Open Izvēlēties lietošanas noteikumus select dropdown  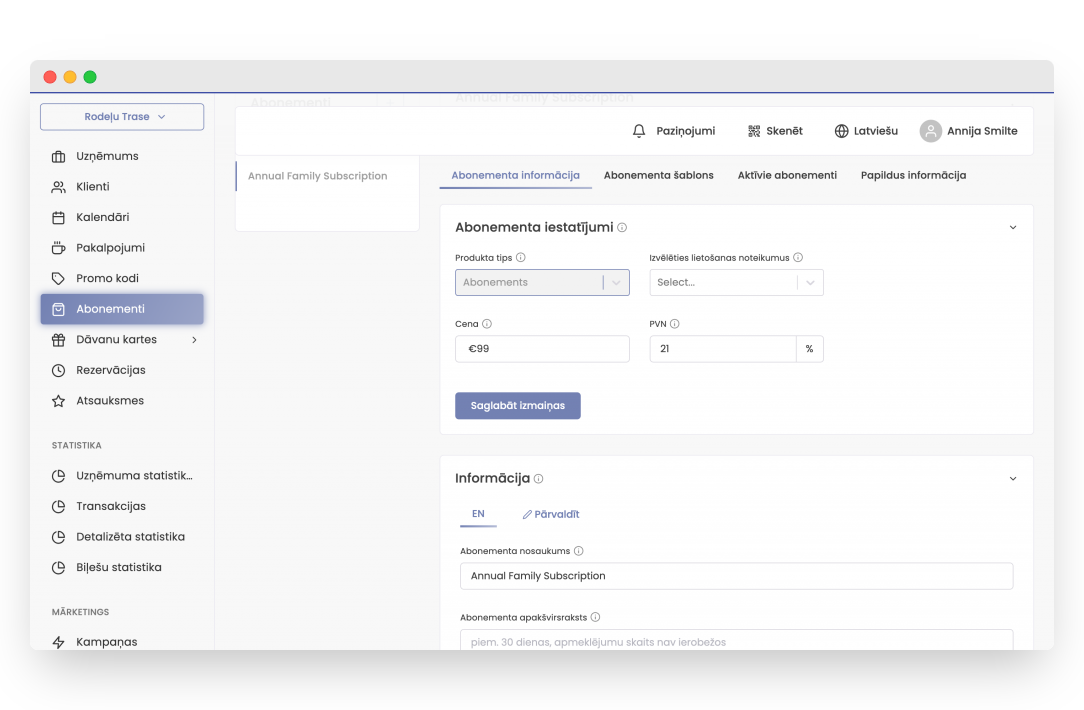click(736, 283)
